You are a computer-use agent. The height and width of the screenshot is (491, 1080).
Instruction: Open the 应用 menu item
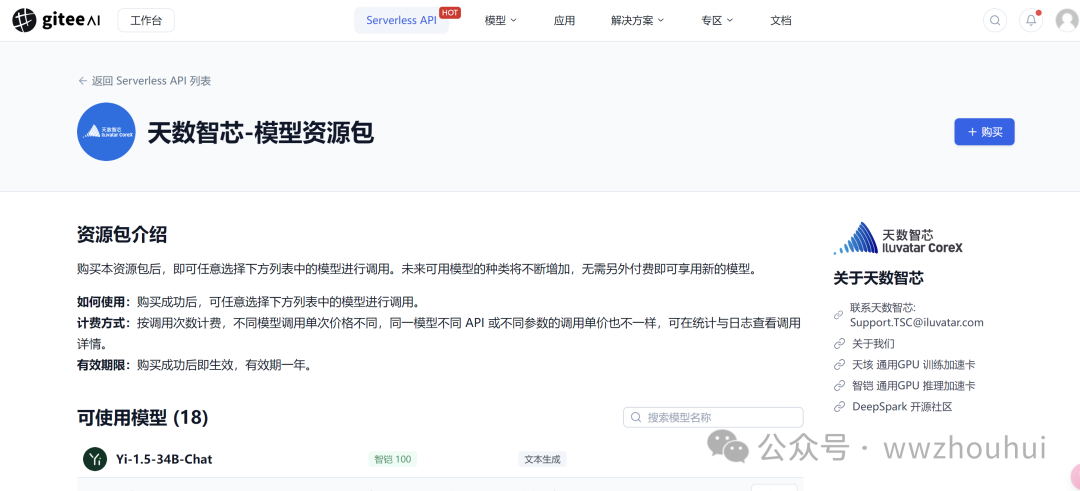[x=564, y=21]
